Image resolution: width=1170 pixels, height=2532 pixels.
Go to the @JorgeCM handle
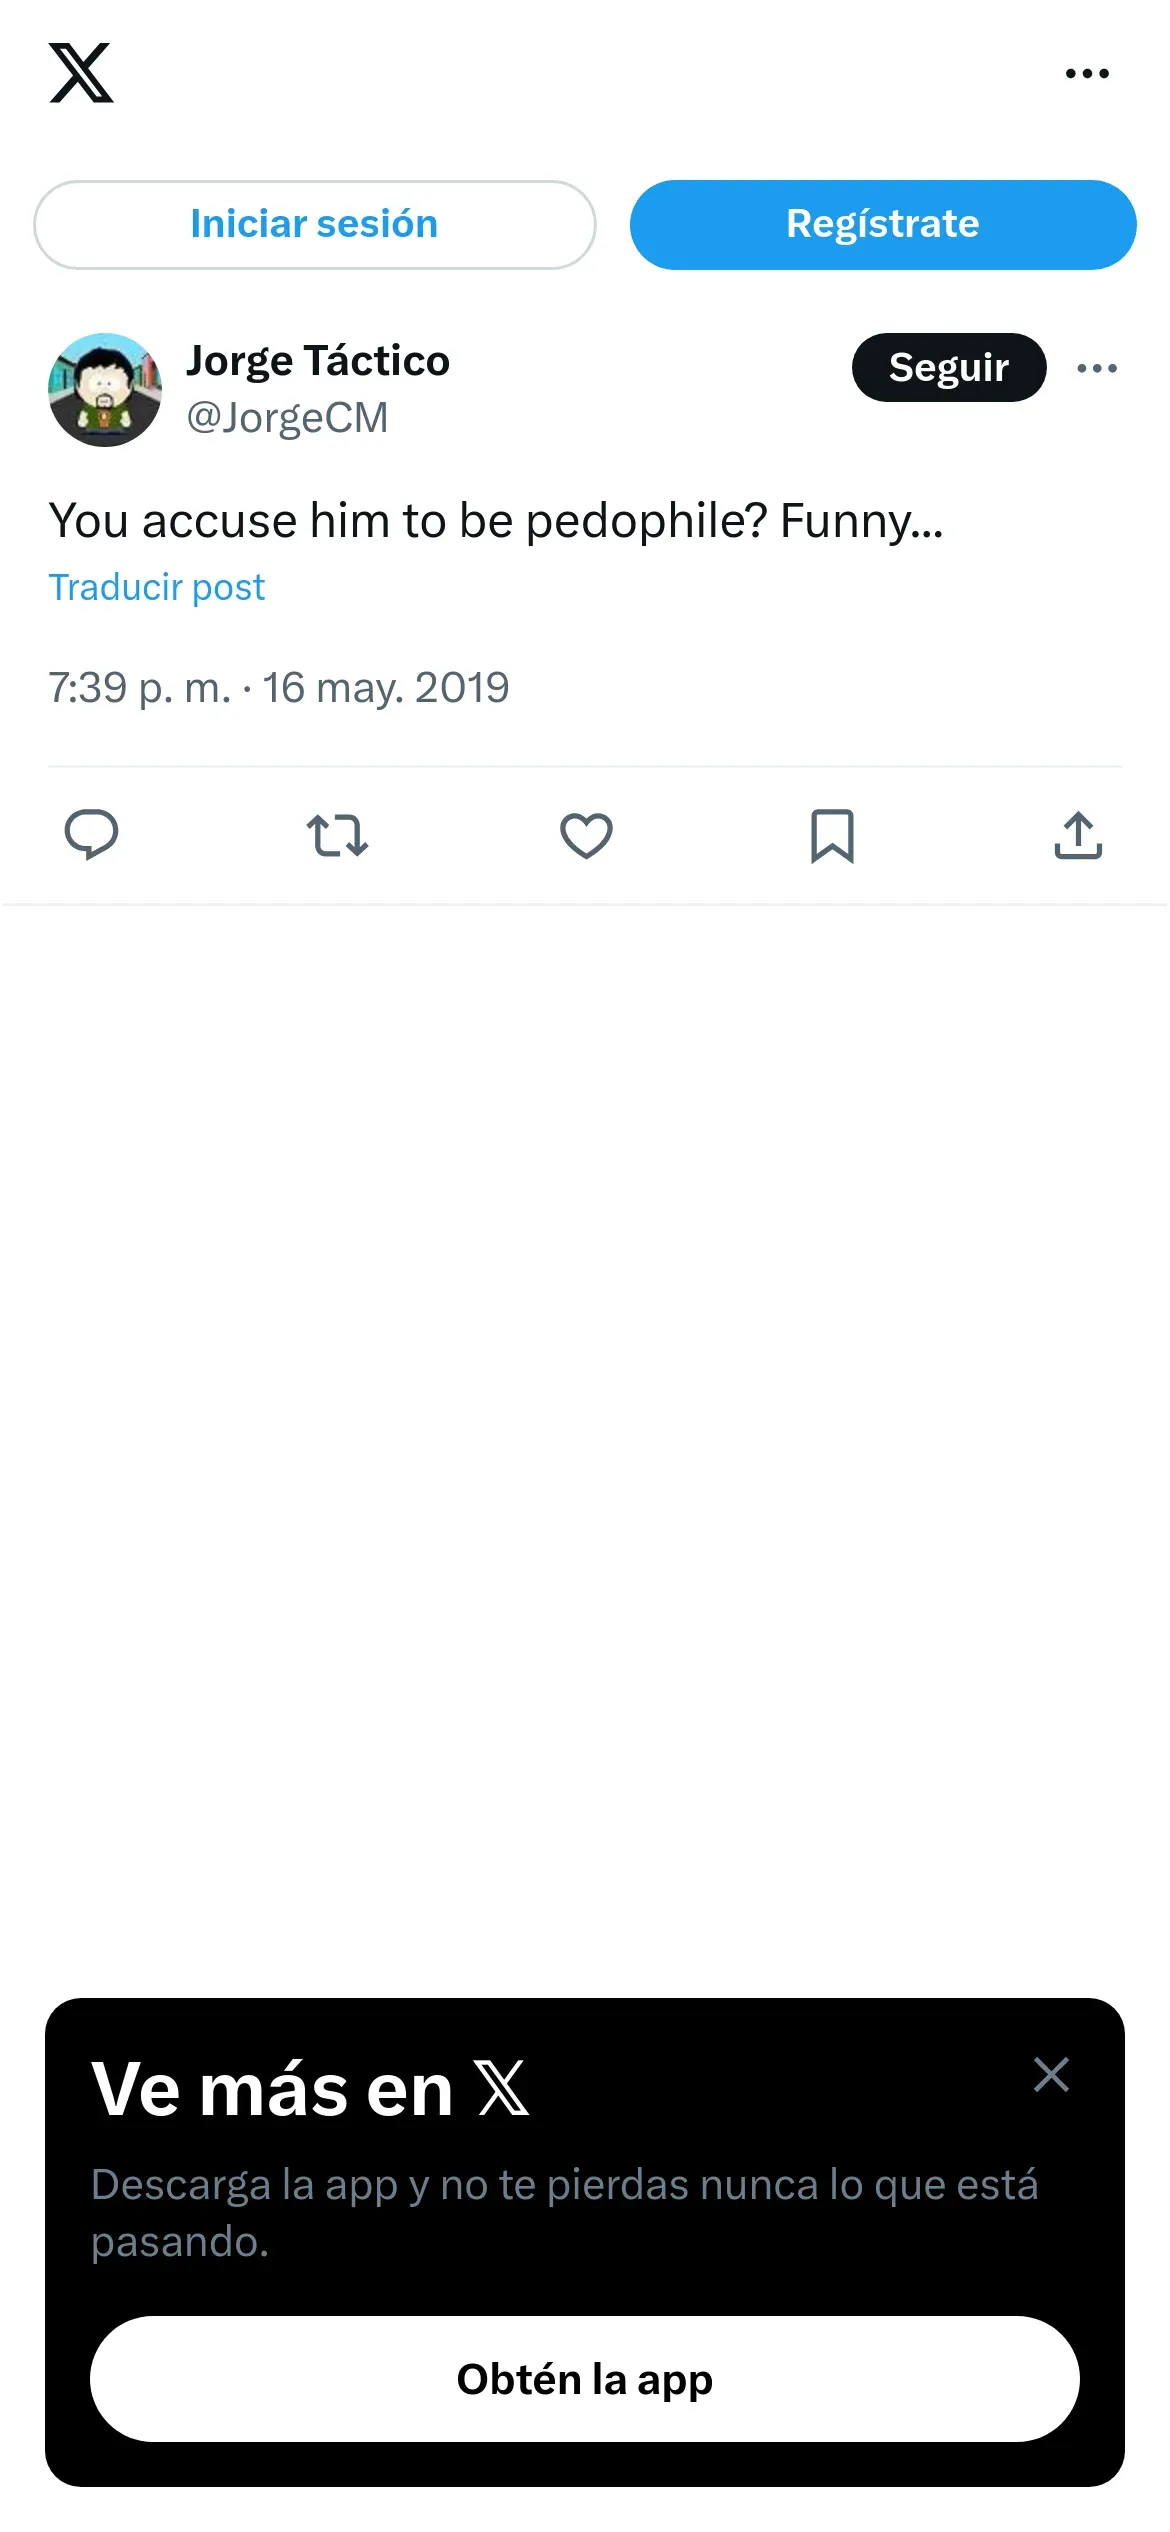tap(287, 418)
